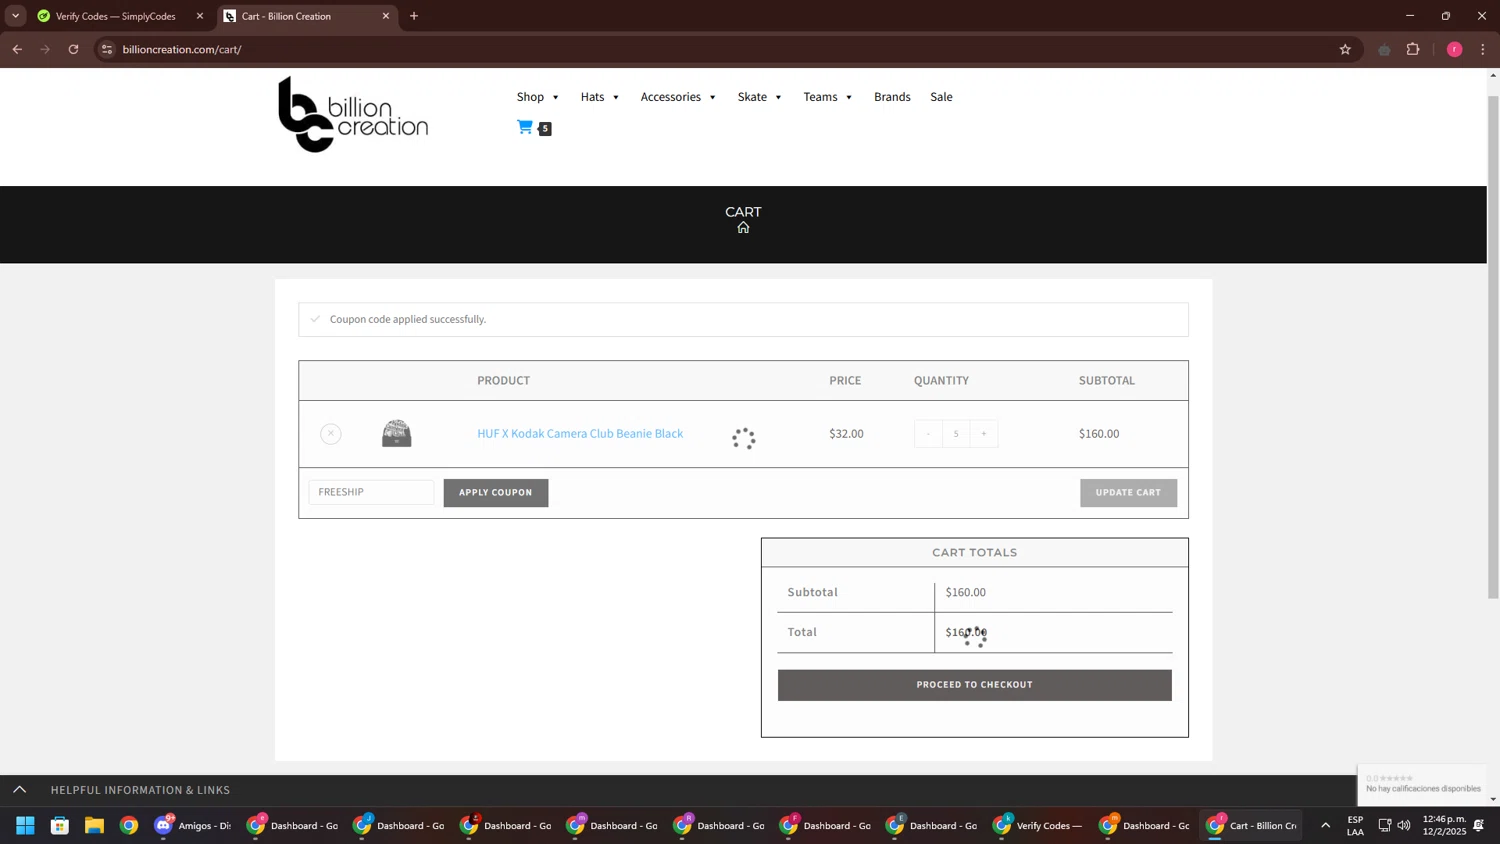The width and height of the screenshot is (1500, 844).
Task: Click the beanie product thumbnail
Action: point(397,434)
